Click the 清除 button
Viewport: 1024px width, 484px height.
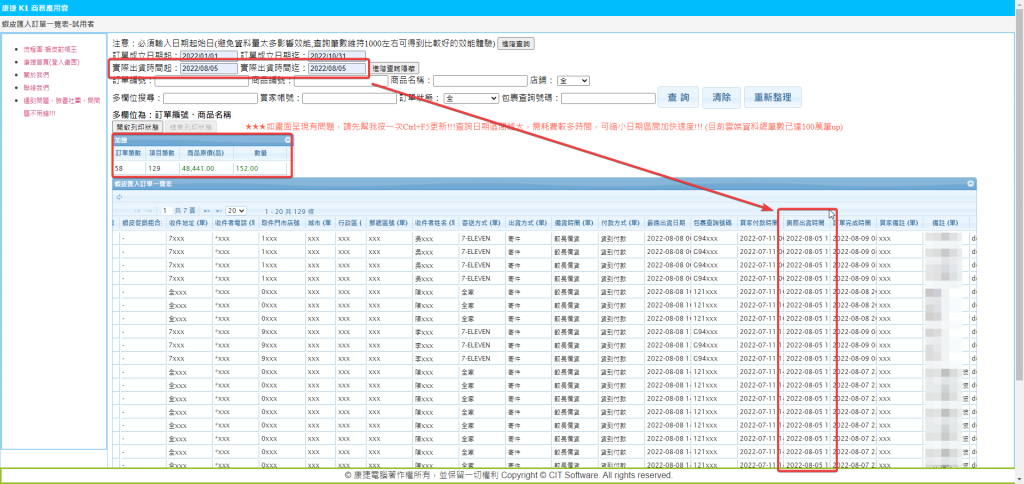(x=716, y=97)
